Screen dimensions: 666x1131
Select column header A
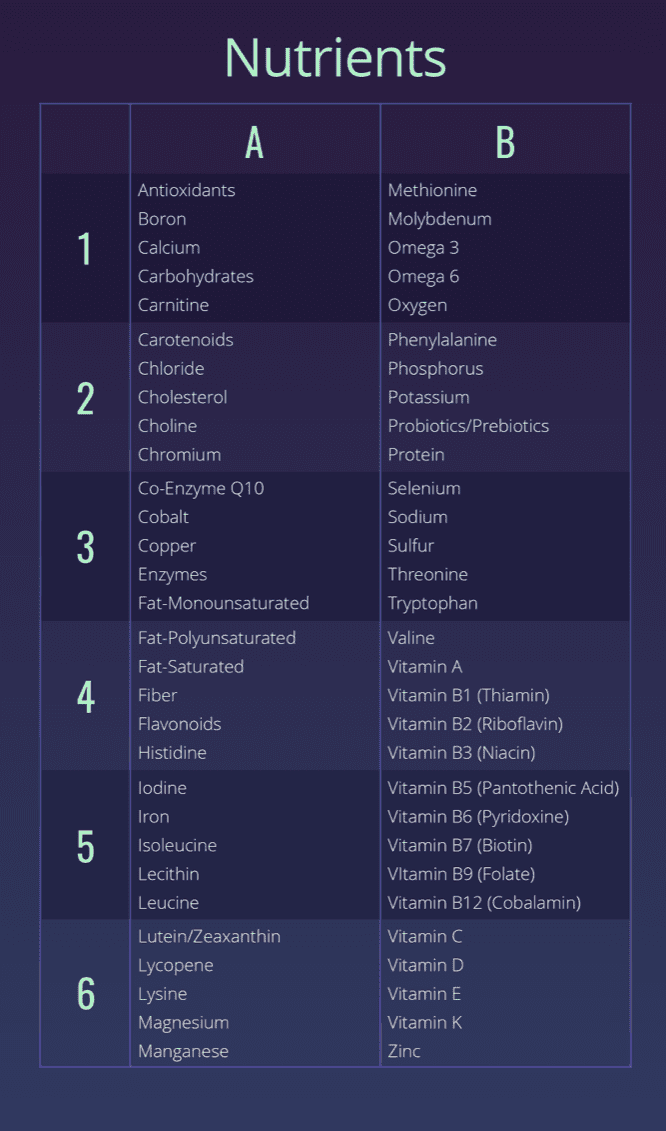[x=254, y=143]
